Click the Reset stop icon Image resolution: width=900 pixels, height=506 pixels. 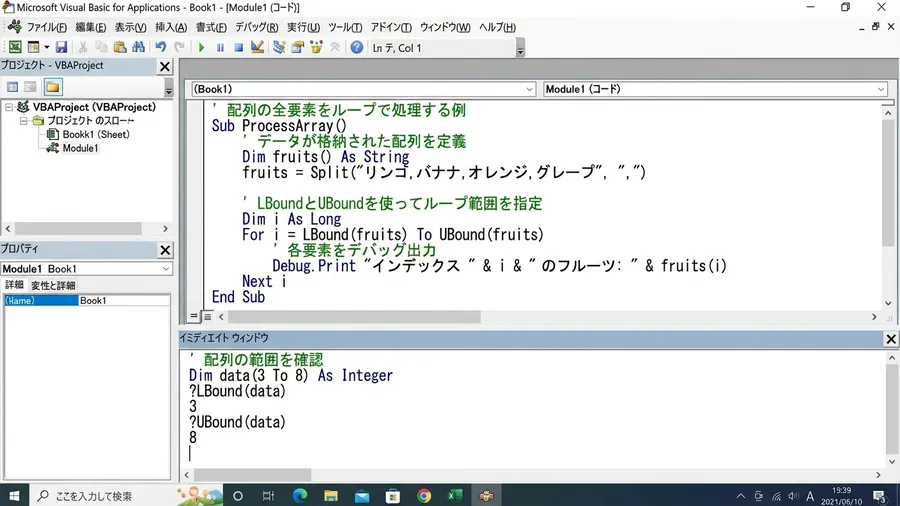tap(239, 48)
